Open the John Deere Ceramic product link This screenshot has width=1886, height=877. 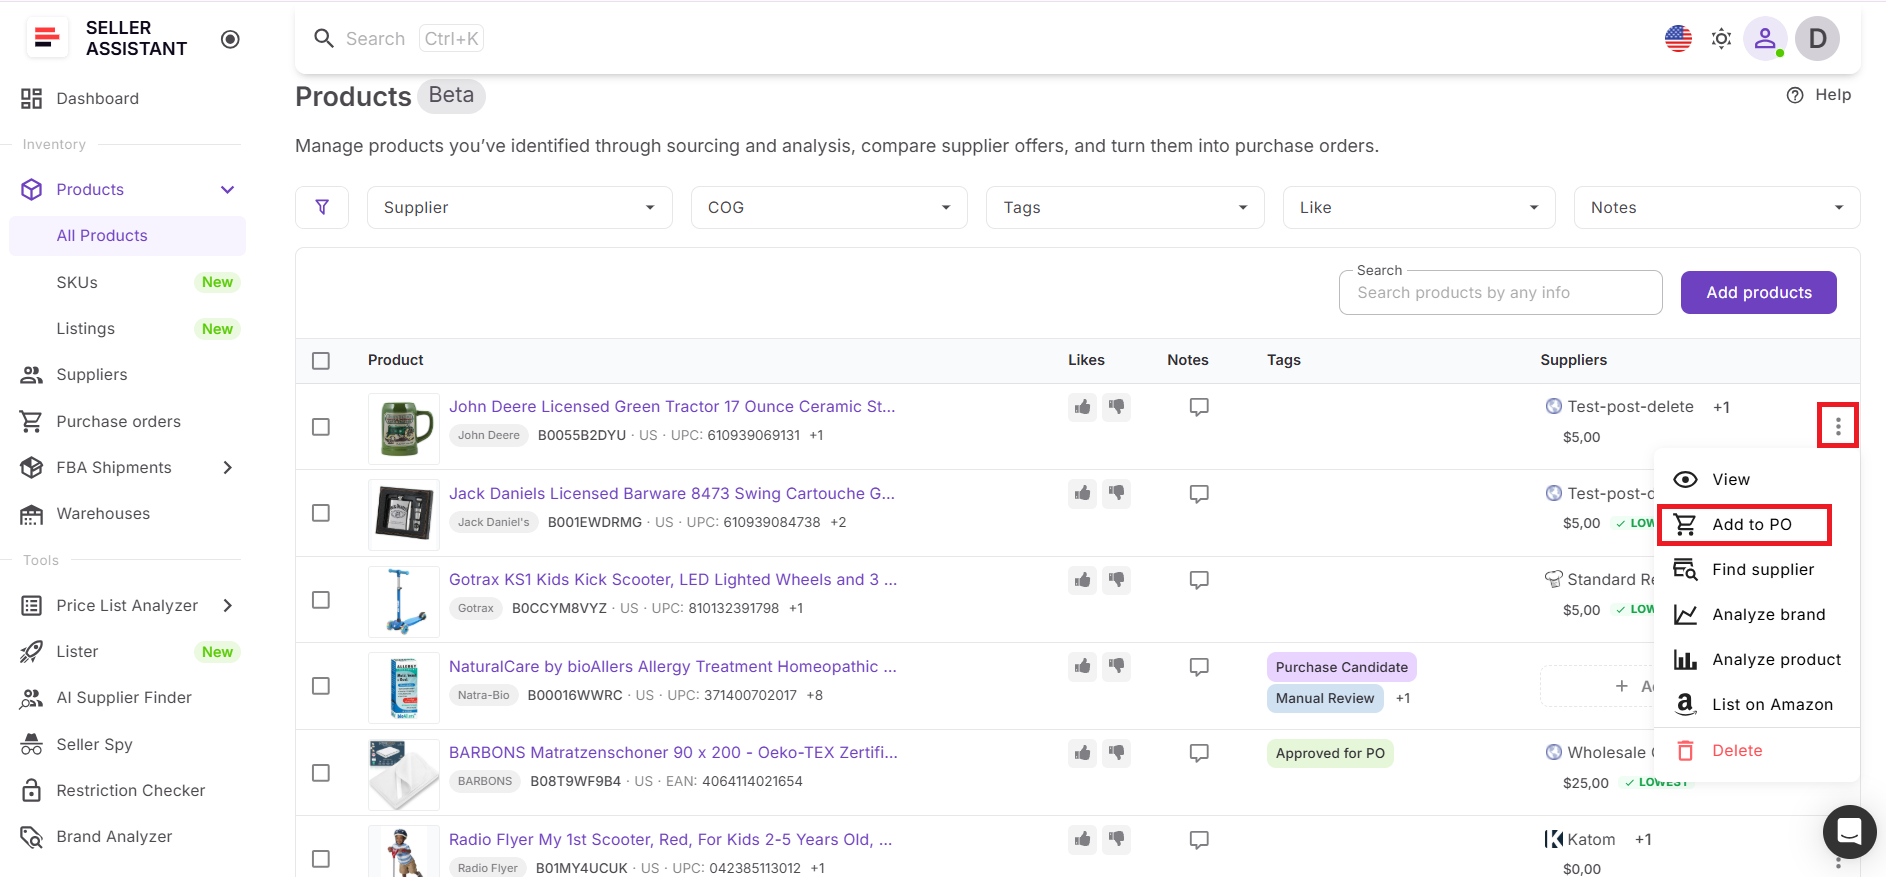pyautogui.click(x=672, y=407)
